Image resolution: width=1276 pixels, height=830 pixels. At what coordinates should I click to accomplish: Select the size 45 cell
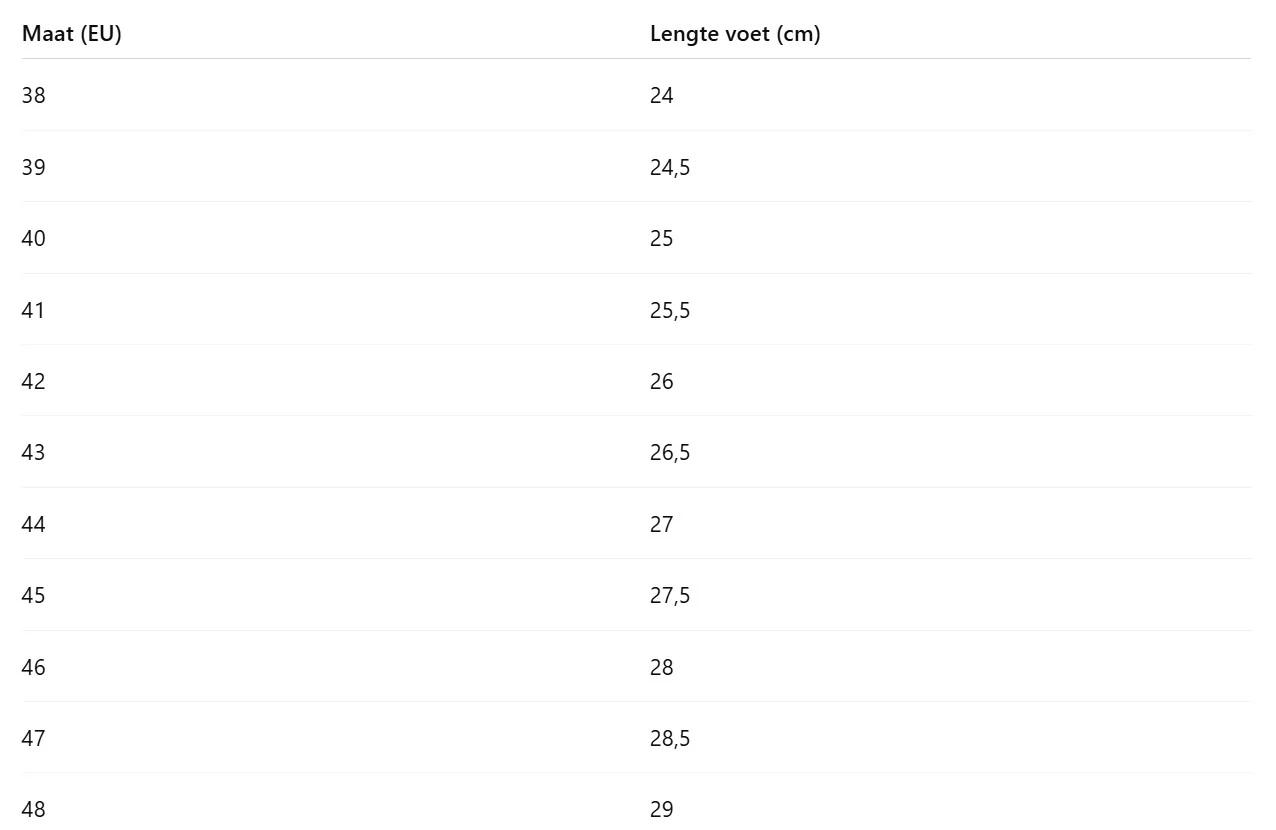click(34, 596)
